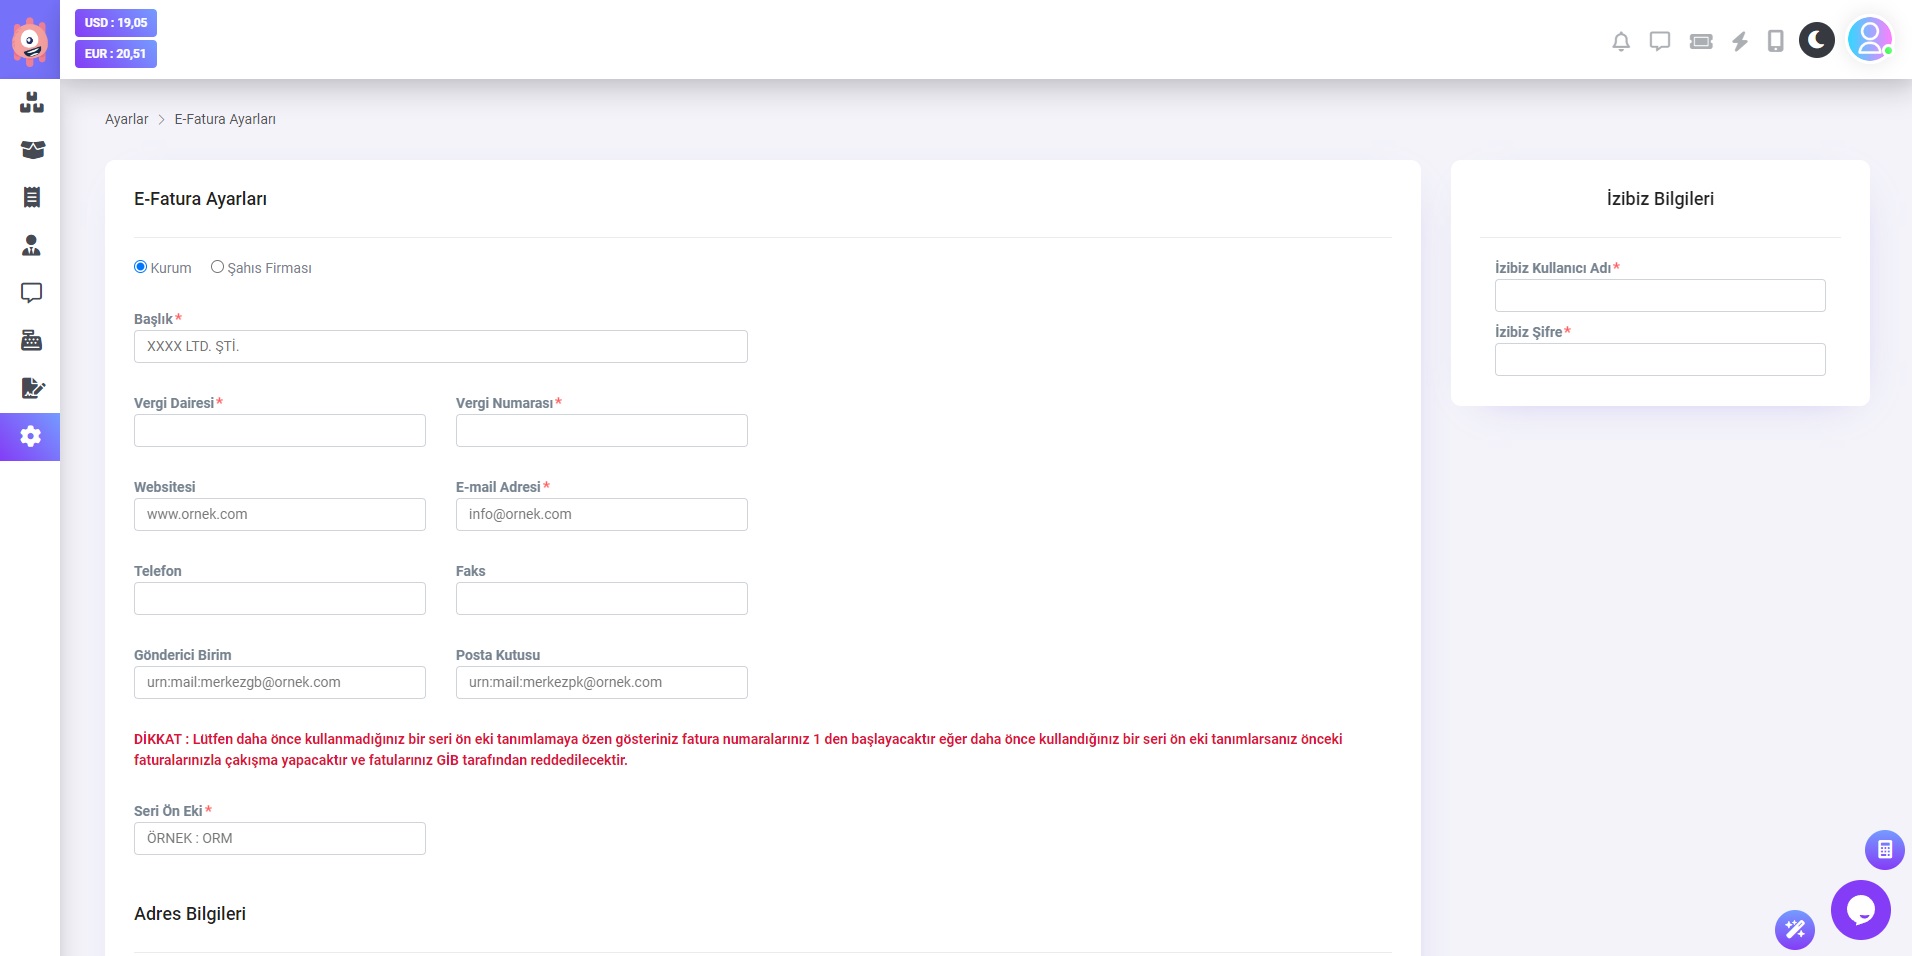The image size is (1912, 956).
Task: Open the settings gear sidebar menu
Action: (31, 437)
